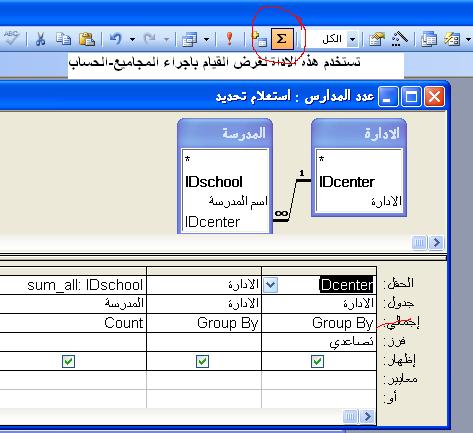Screen dimensions: 473x433
Task: Click the Show Table icon
Action: tap(260, 39)
